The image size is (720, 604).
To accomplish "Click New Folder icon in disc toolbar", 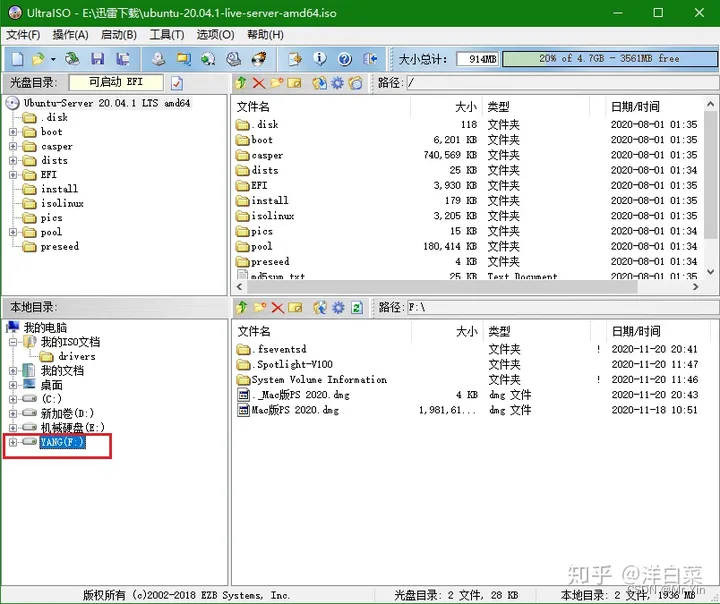I will point(276,83).
